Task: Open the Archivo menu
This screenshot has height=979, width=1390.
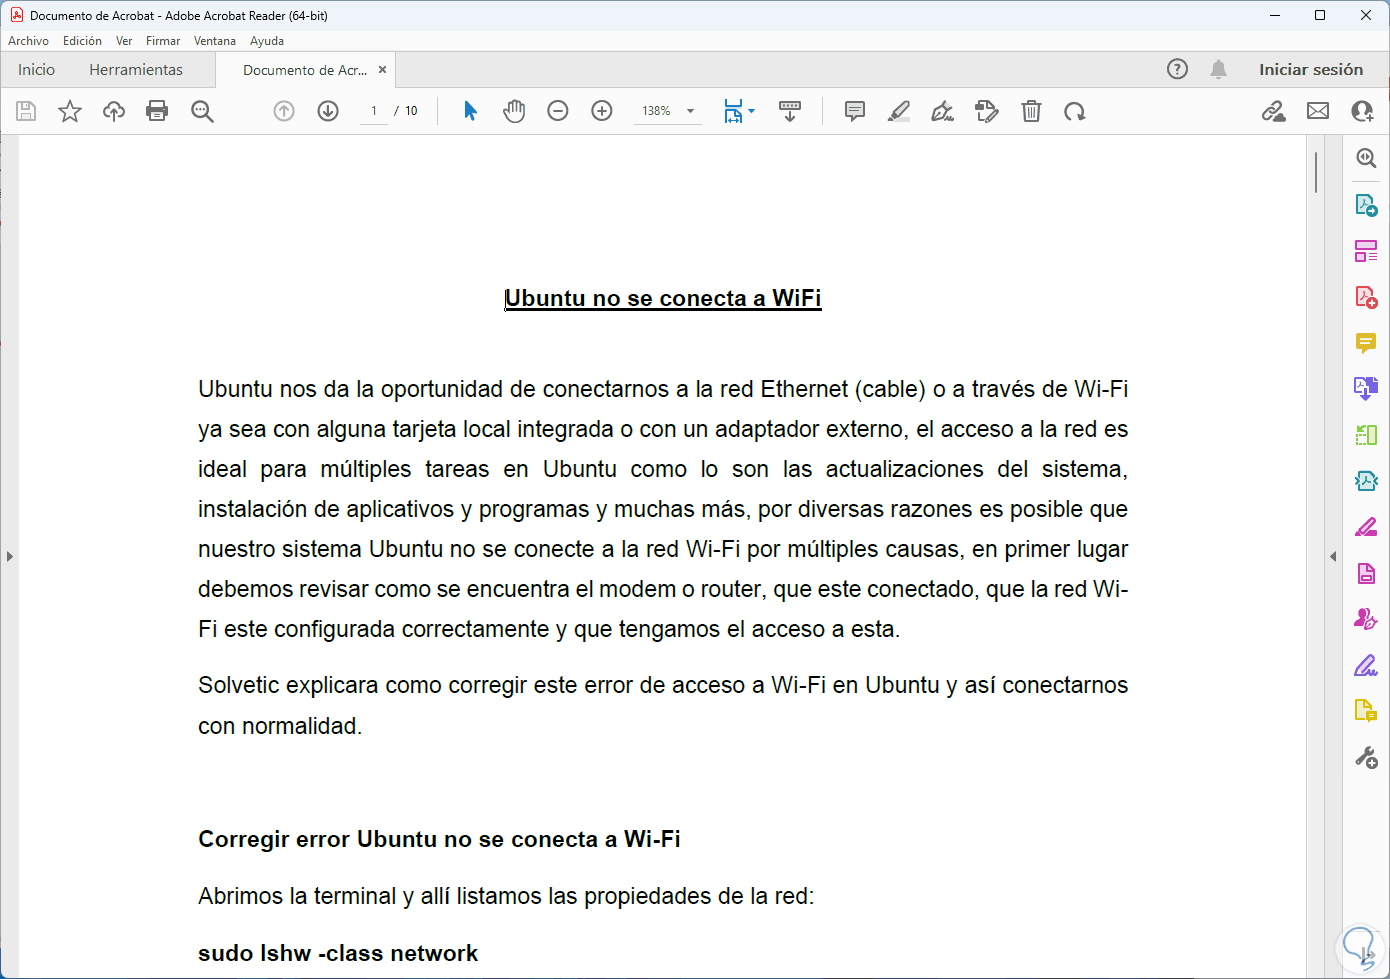Action: click(x=28, y=41)
